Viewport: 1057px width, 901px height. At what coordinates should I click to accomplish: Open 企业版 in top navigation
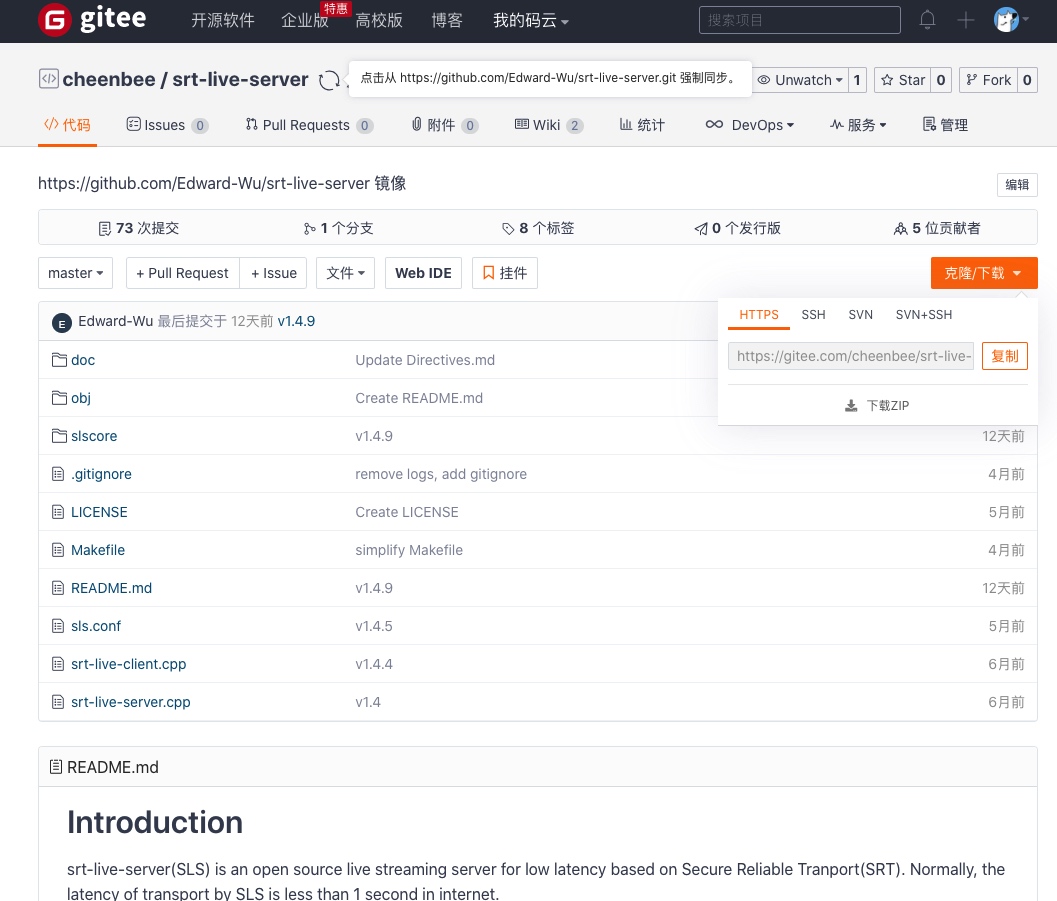305,20
